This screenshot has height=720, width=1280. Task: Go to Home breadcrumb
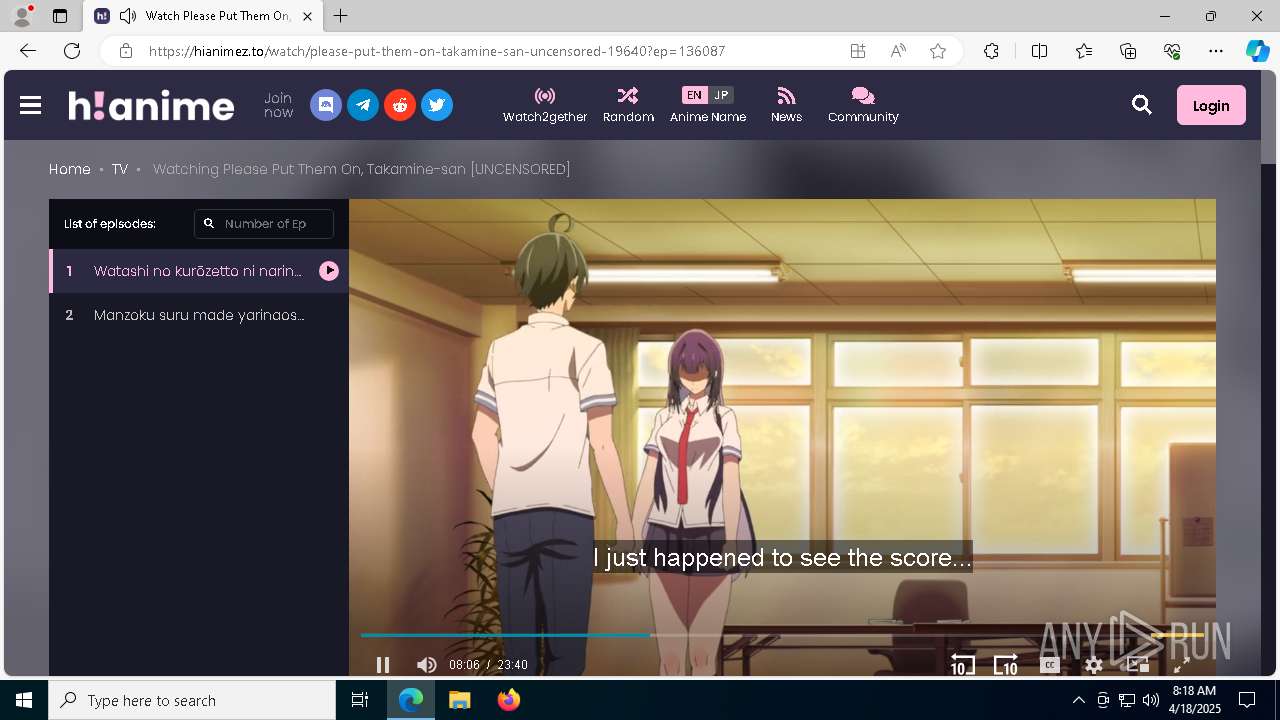coord(70,169)
